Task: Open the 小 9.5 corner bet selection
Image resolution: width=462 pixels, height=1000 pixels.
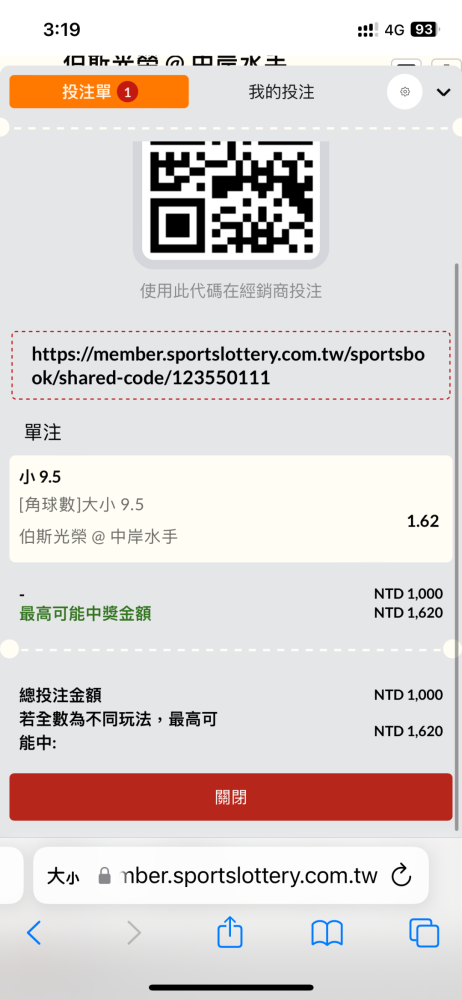Action: coord(231,508)
